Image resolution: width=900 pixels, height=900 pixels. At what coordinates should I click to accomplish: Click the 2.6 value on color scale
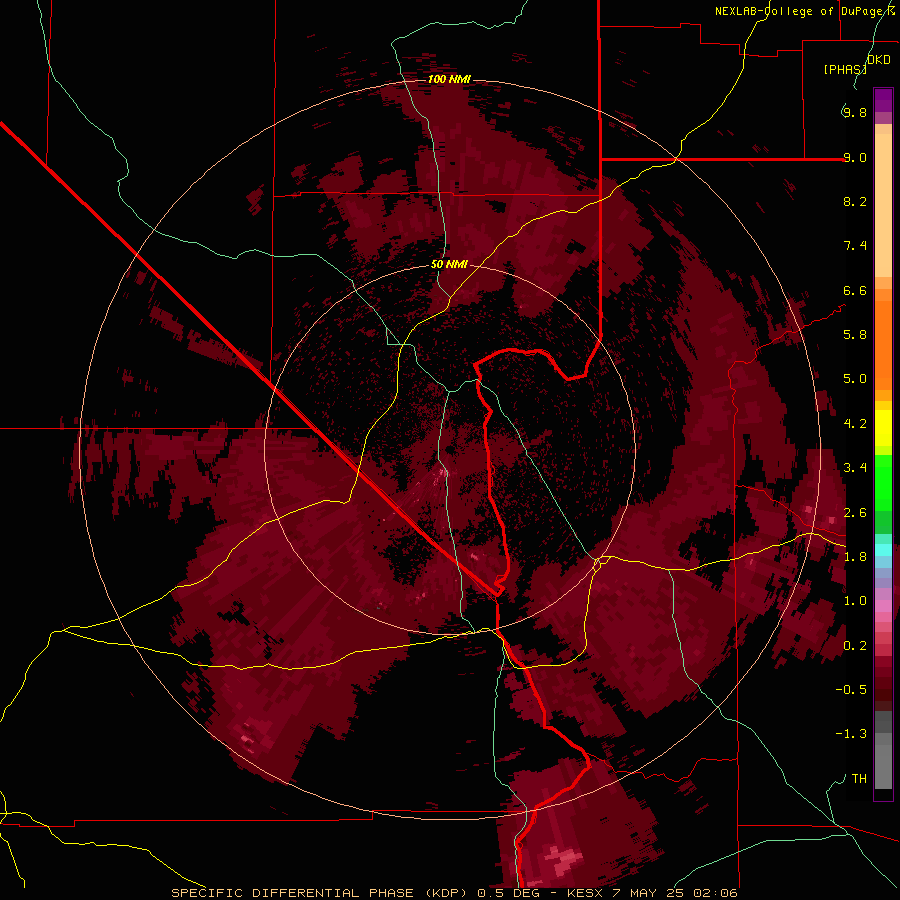click(x=855, y=513)
